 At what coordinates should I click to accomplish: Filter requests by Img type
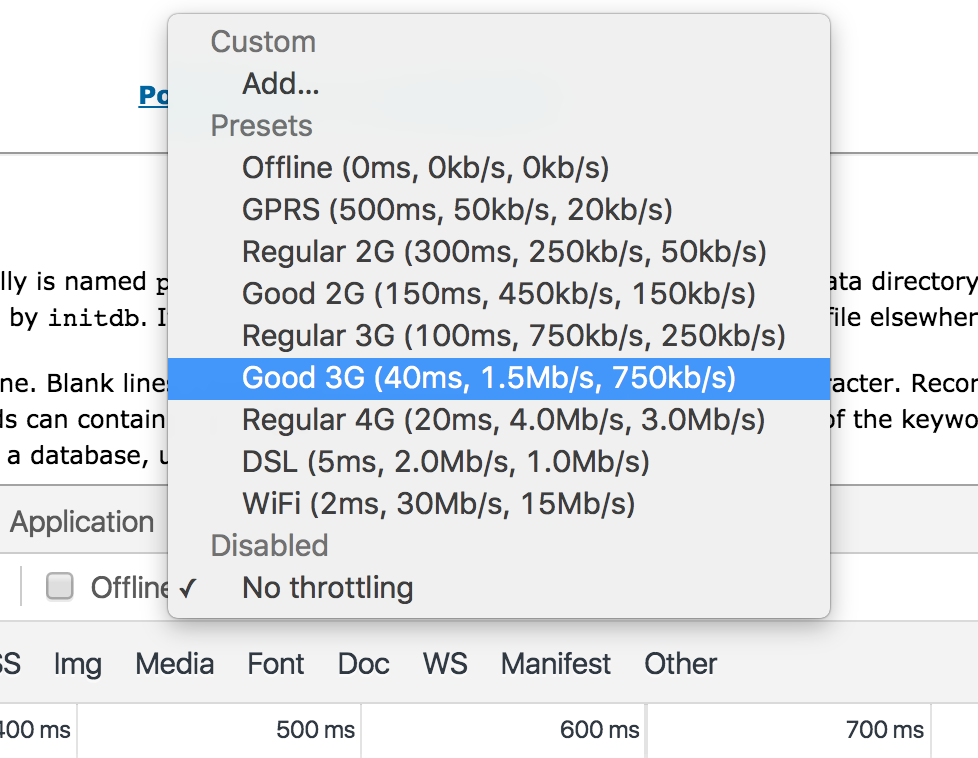click(77, 664)
